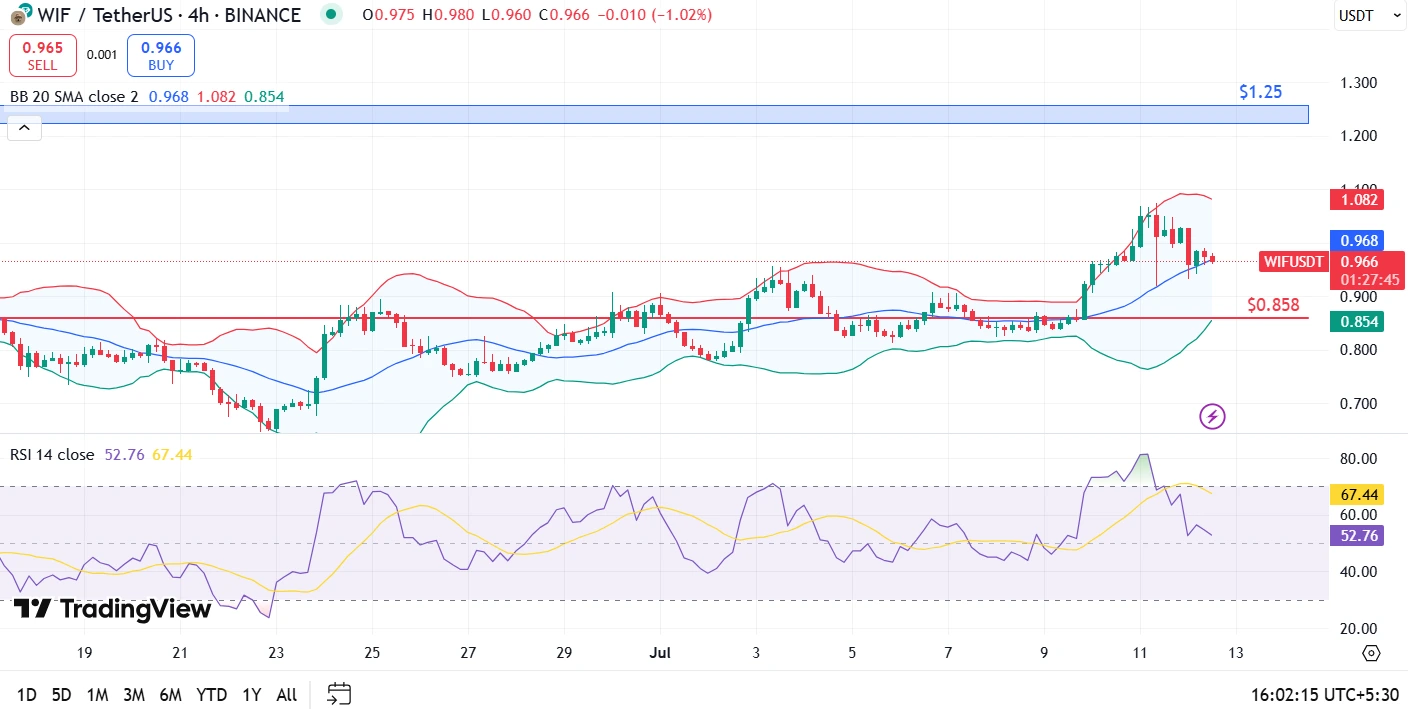Viewport: 1408px width, 711px height.
Task: Click the purple lightning bolt icon
Action: click(1212, 416)
